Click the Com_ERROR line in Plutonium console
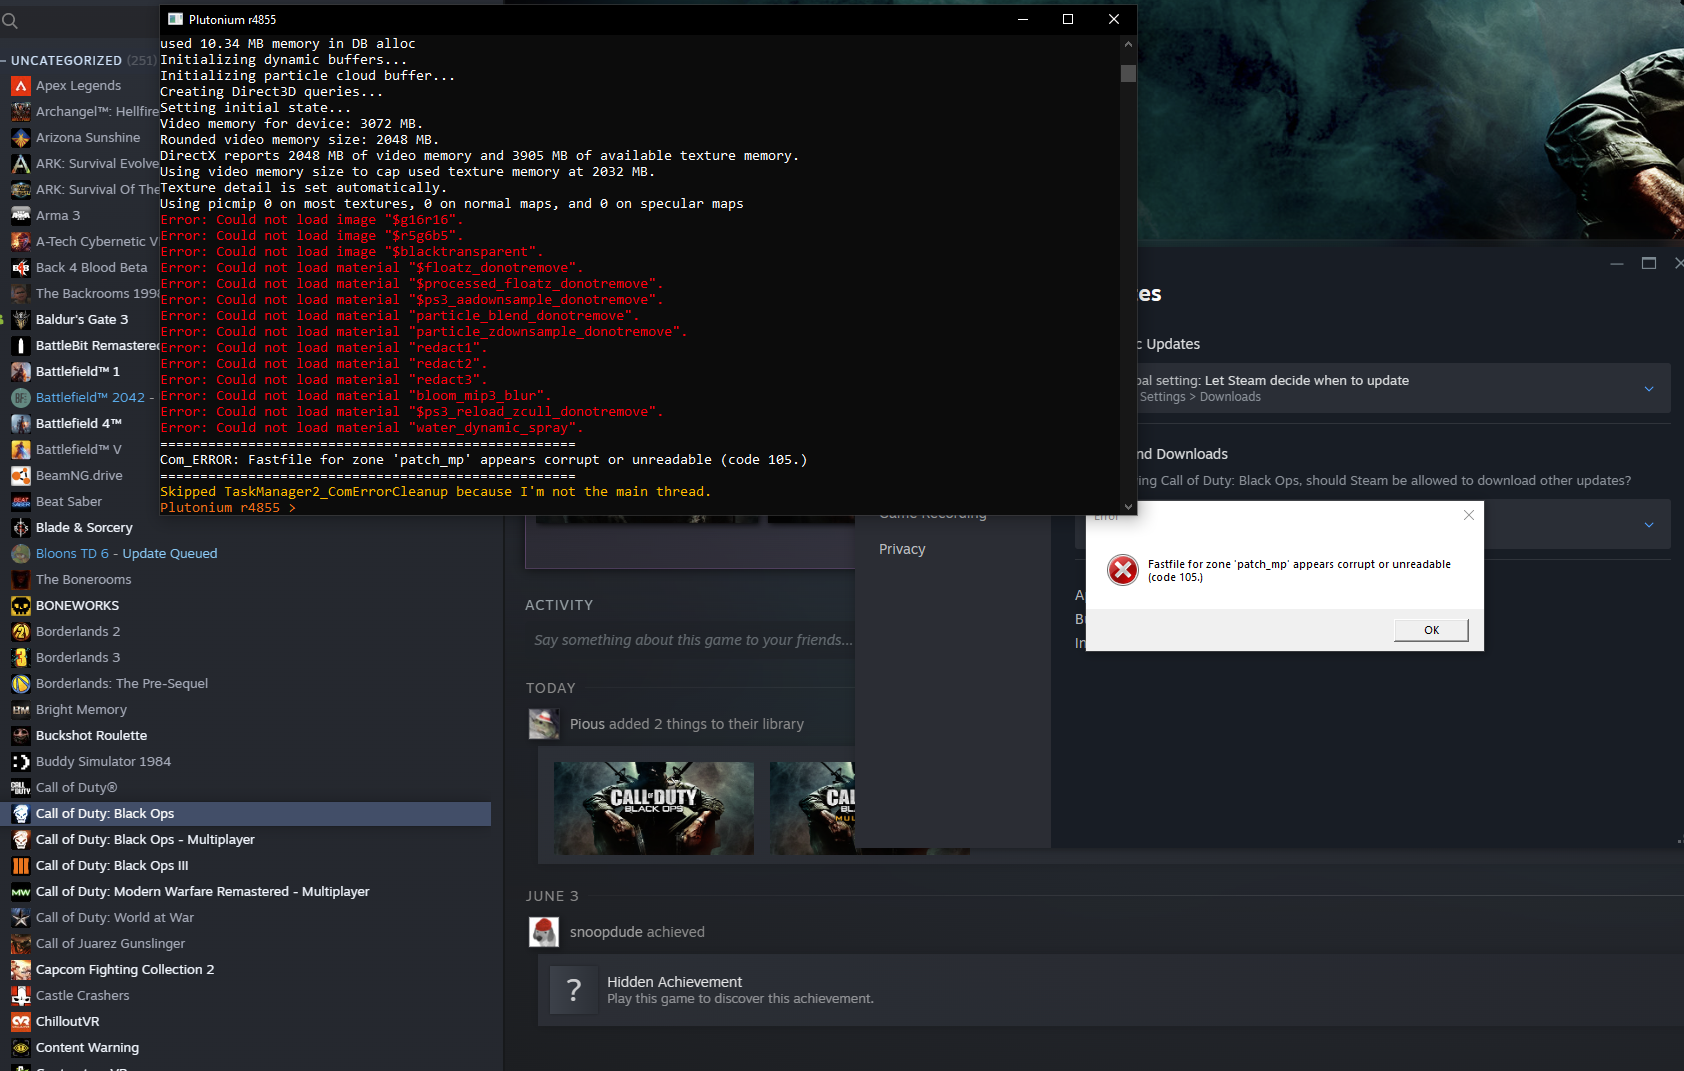Viewport: 1684px width, 1071px height. point(483,460)
